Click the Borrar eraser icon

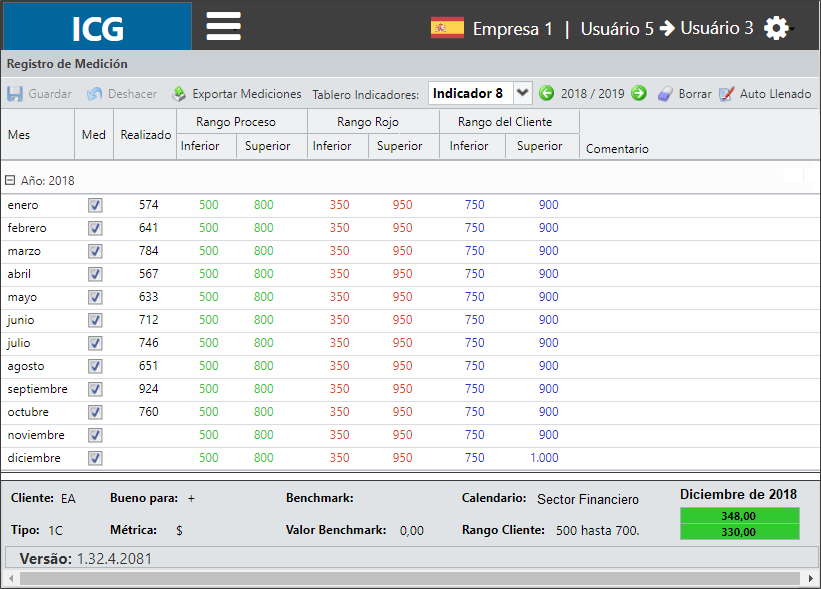[665, 94]
